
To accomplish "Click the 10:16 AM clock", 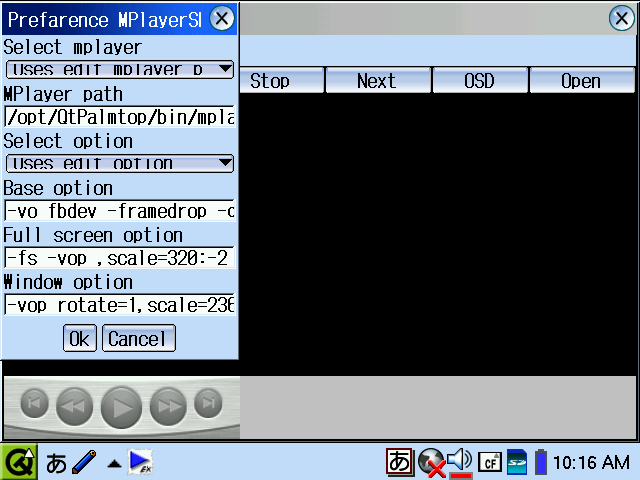I will (x=591, y=463).
